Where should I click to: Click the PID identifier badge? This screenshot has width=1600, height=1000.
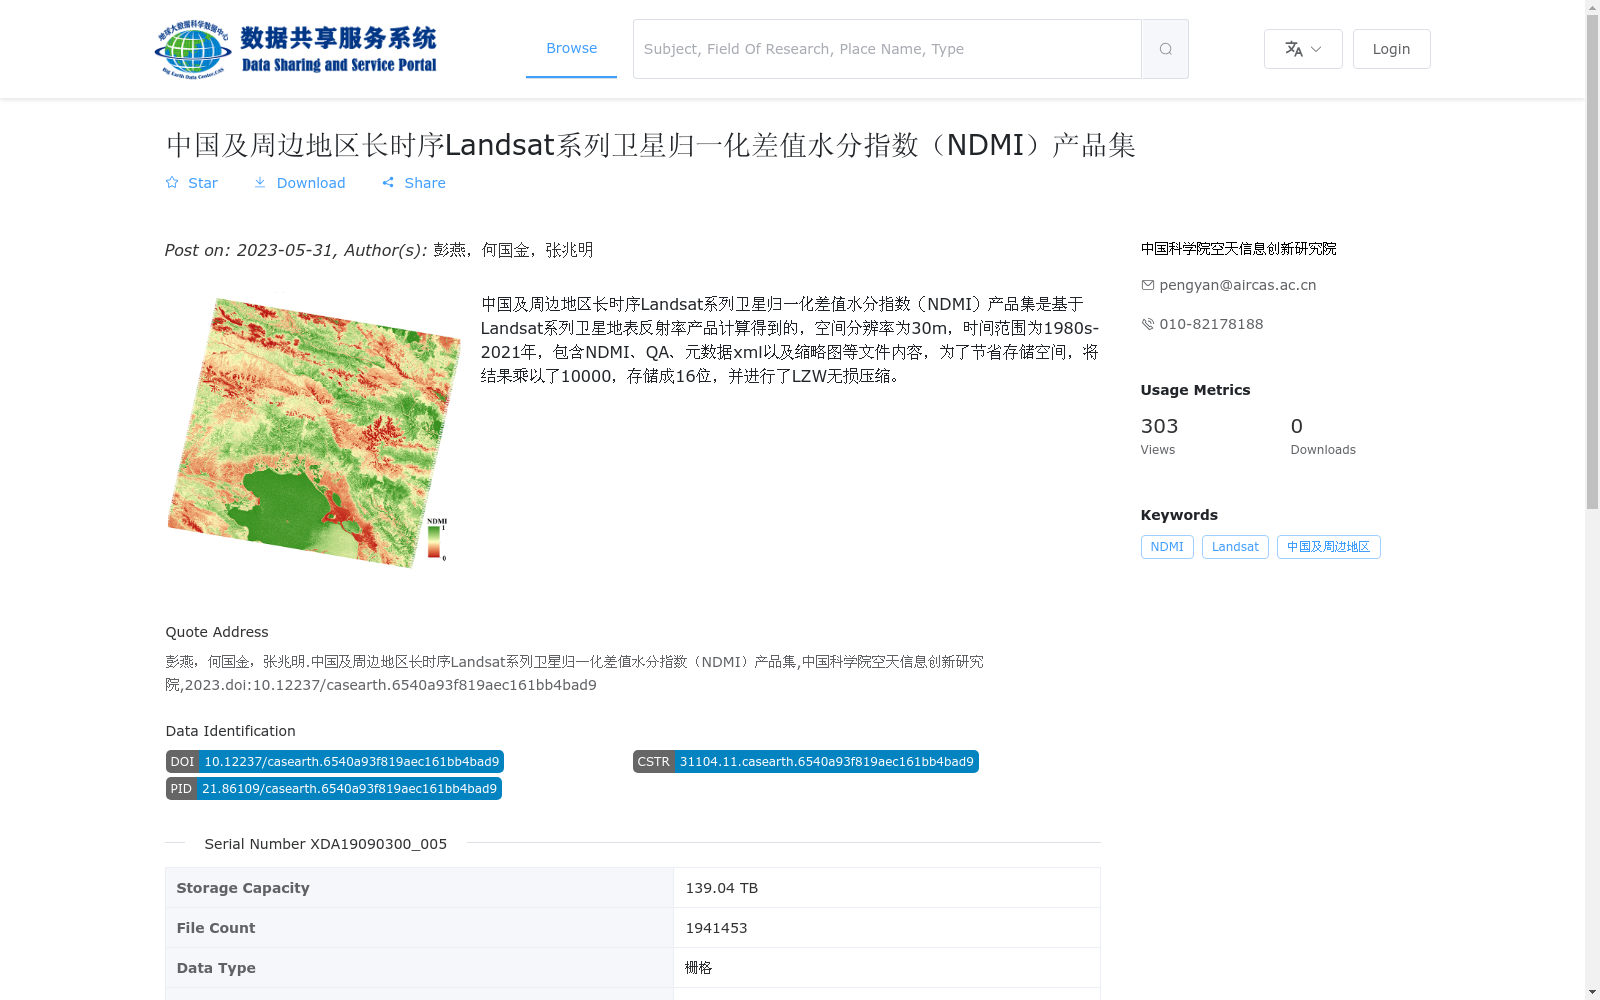333,789
